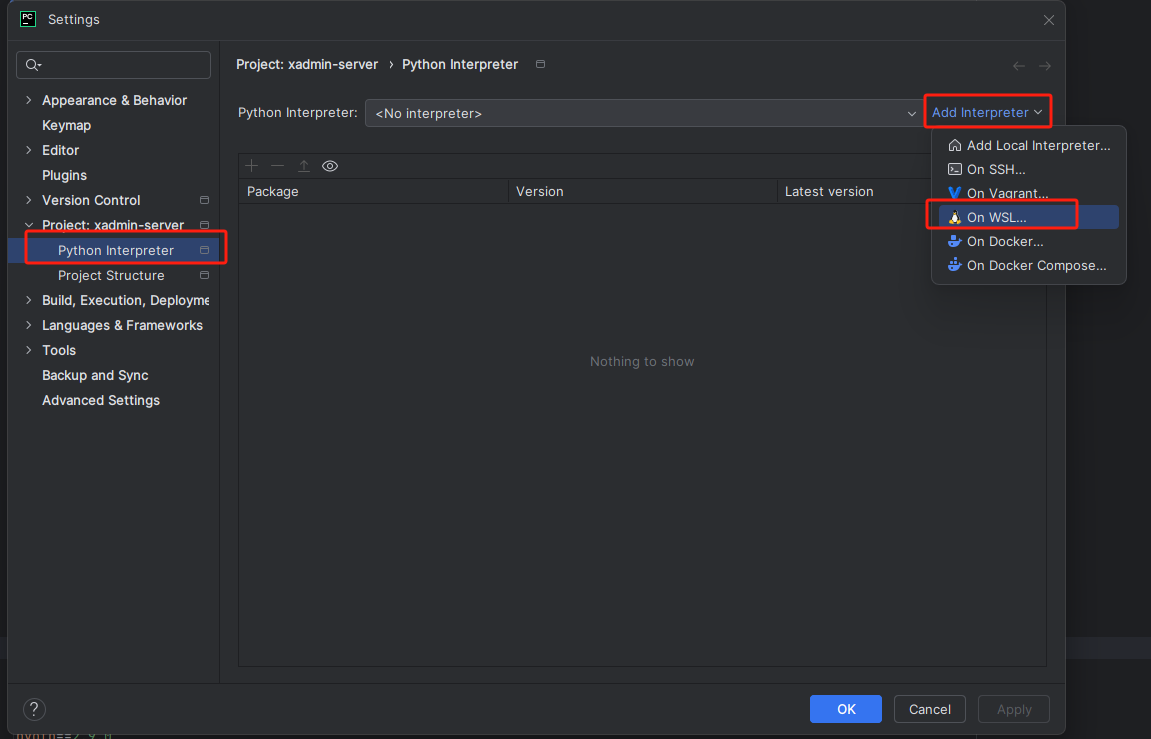The image size is (1151, 739).
Task: Click the search magnifier icon in settings
Action: tap(32, 65)
